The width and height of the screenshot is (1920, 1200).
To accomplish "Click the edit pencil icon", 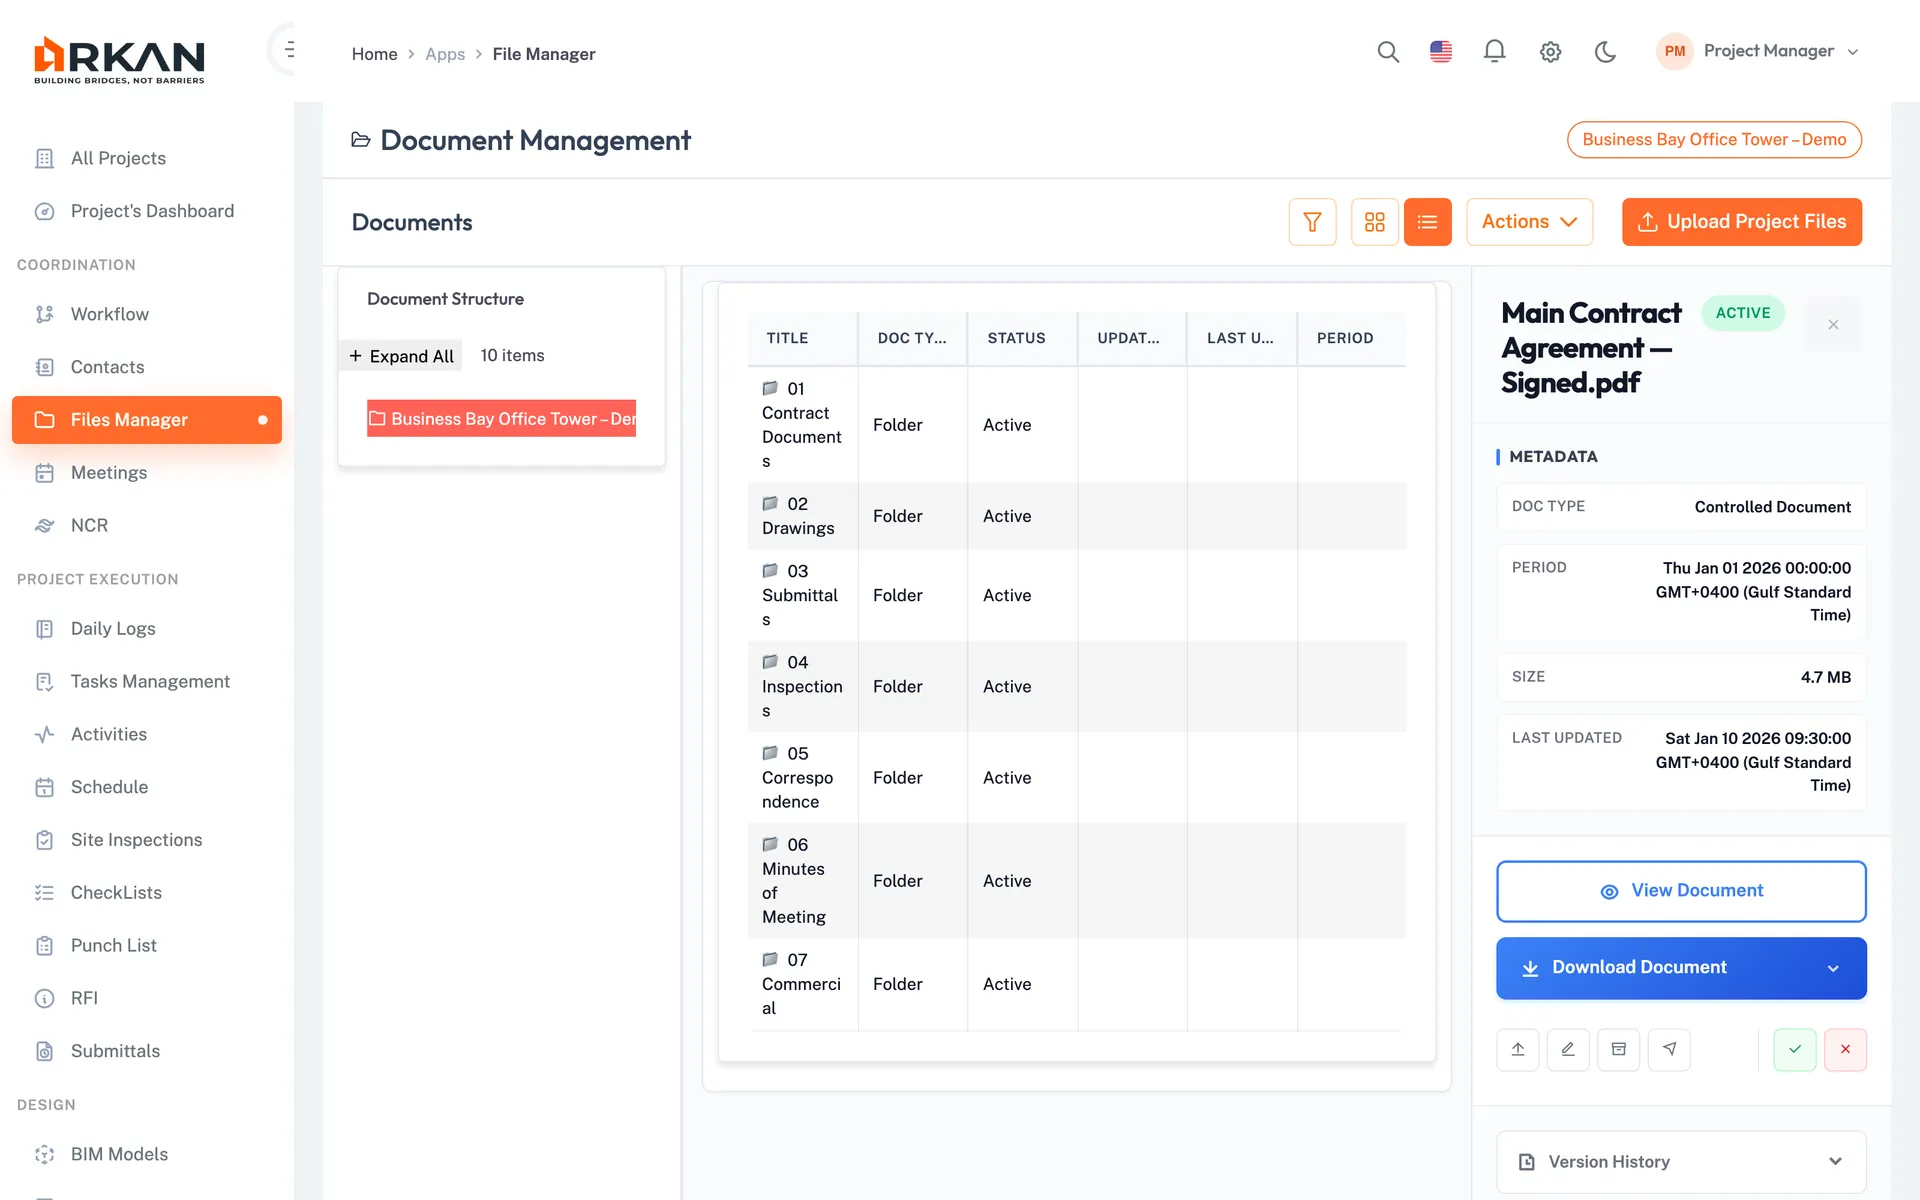I will pyautogui.click(x=1568, y=1049).
